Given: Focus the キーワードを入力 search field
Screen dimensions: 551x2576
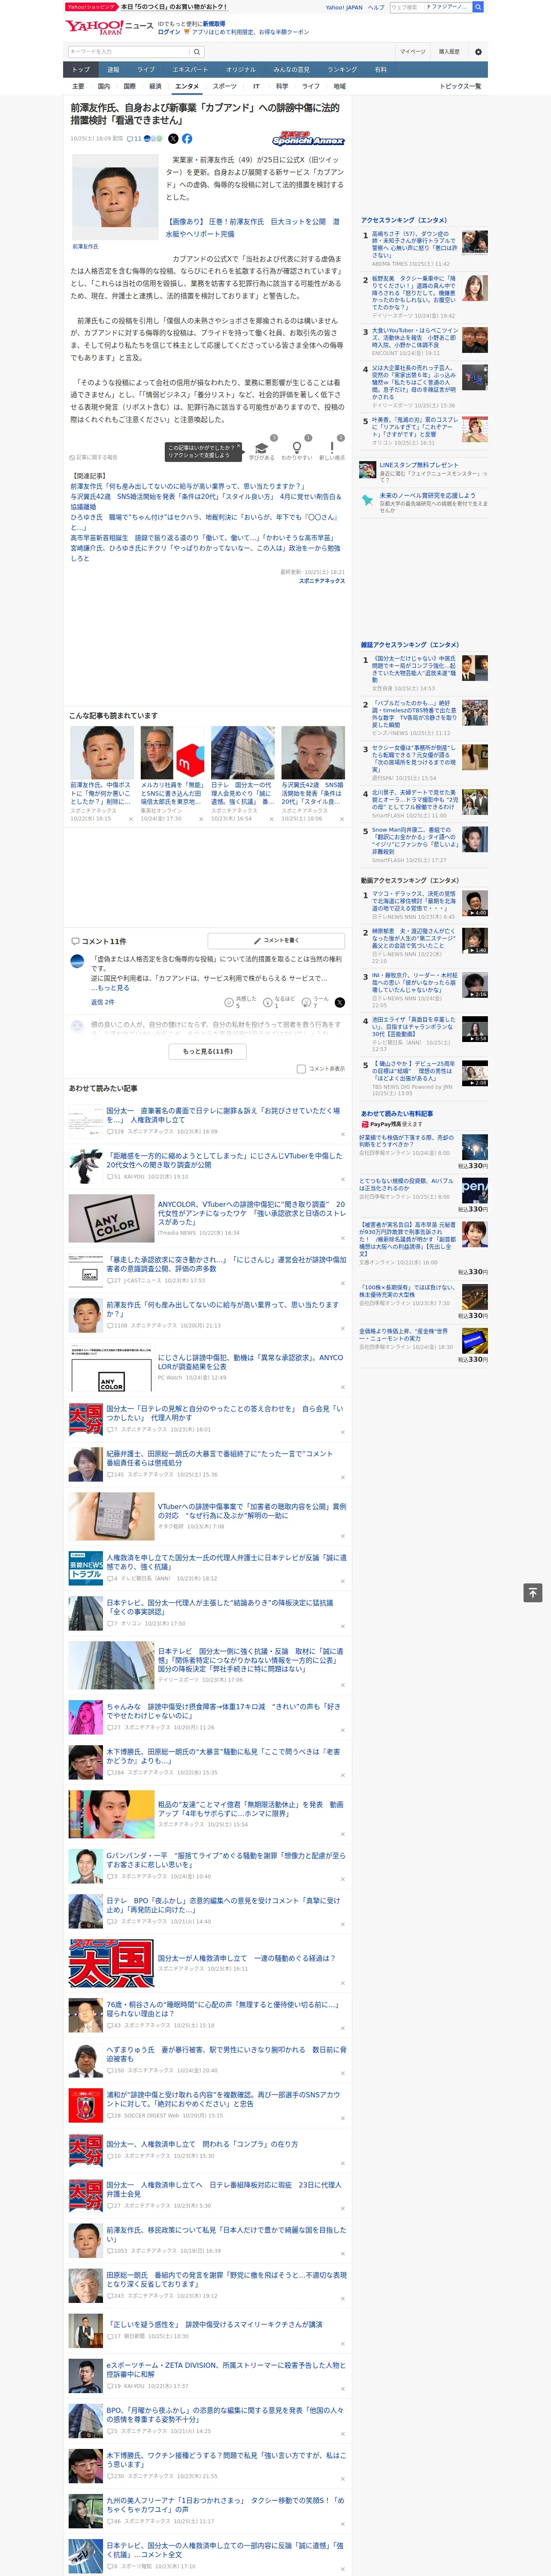Looking at the screenshot, I should click(129, 51).
